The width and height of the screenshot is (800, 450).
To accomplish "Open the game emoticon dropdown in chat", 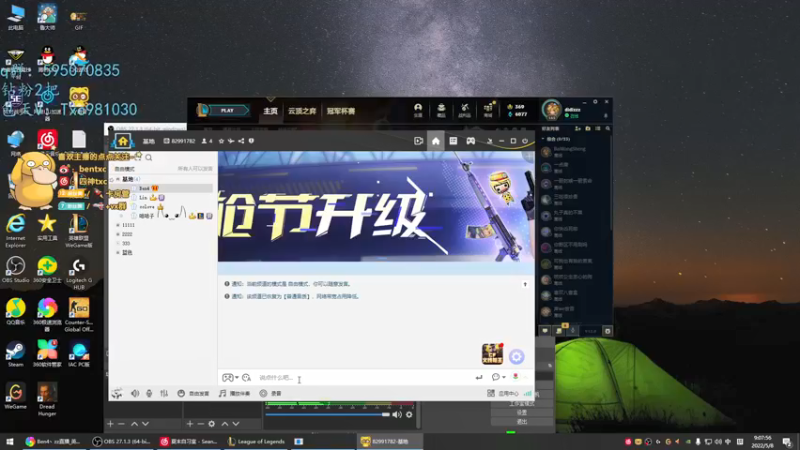I will point(231,378).
